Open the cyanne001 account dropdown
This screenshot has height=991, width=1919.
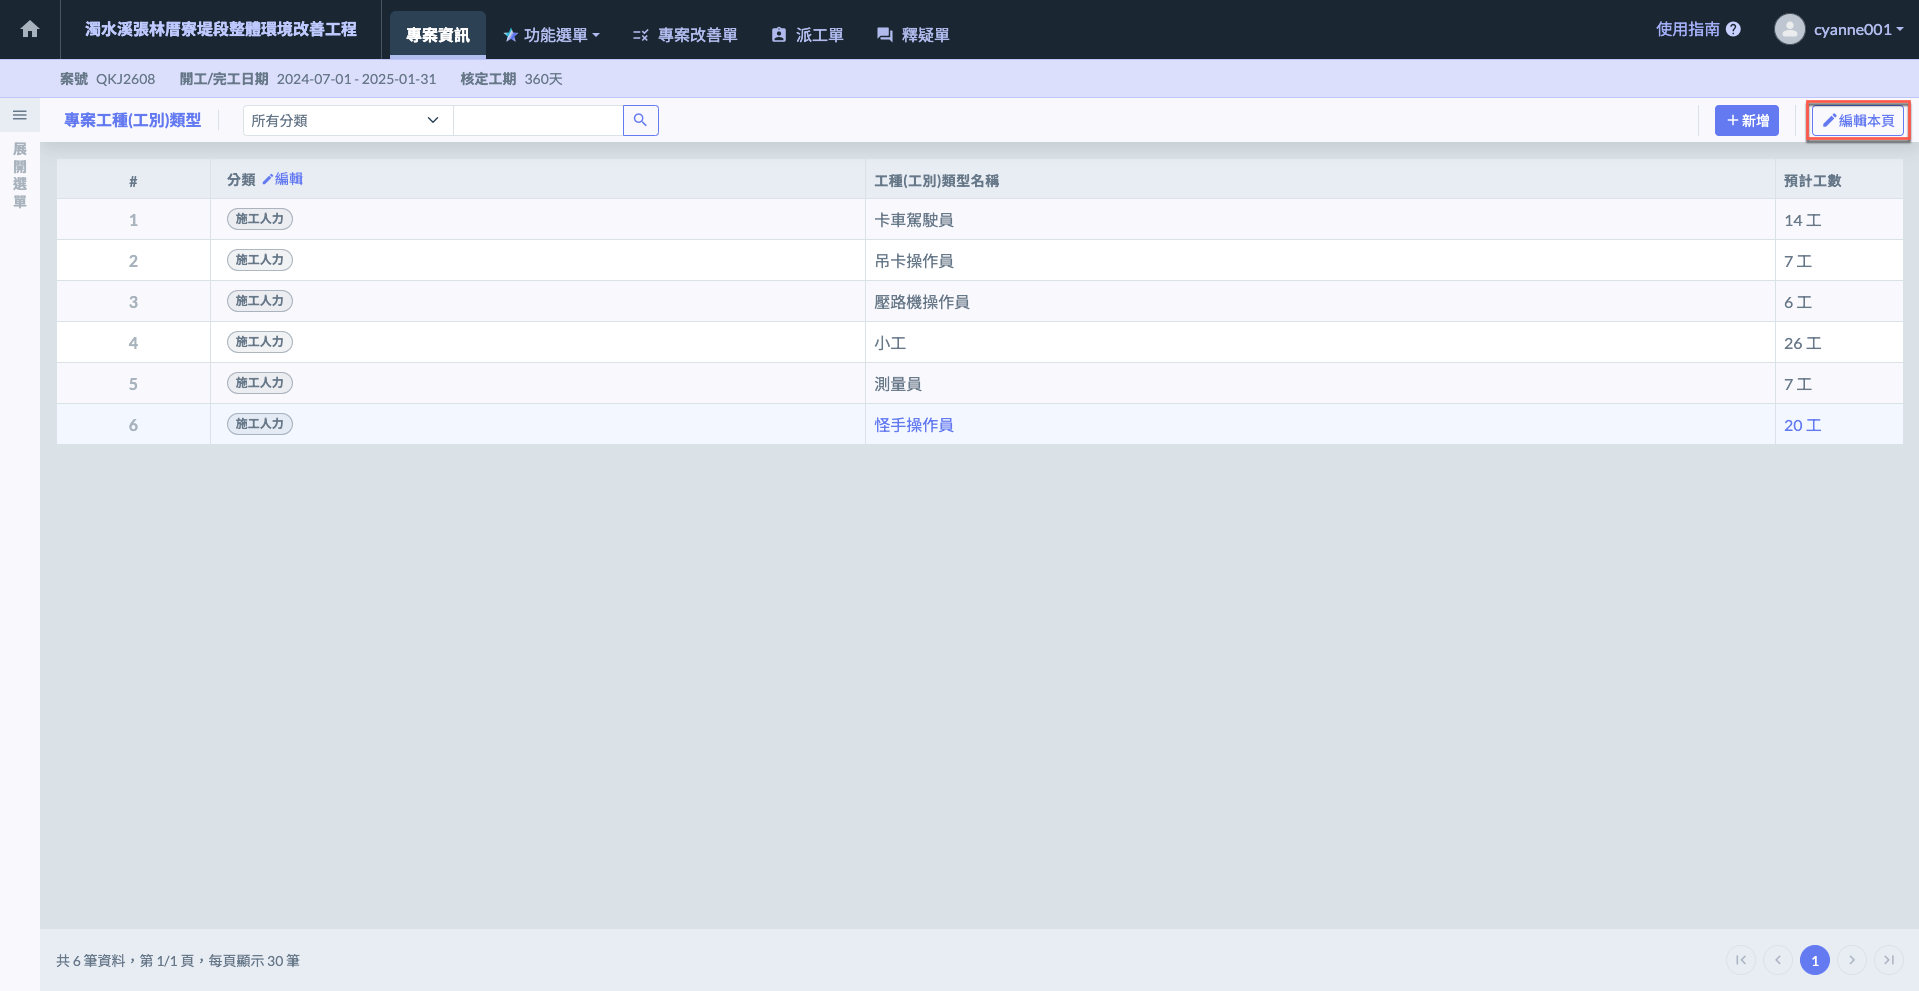coord(1857,29)
